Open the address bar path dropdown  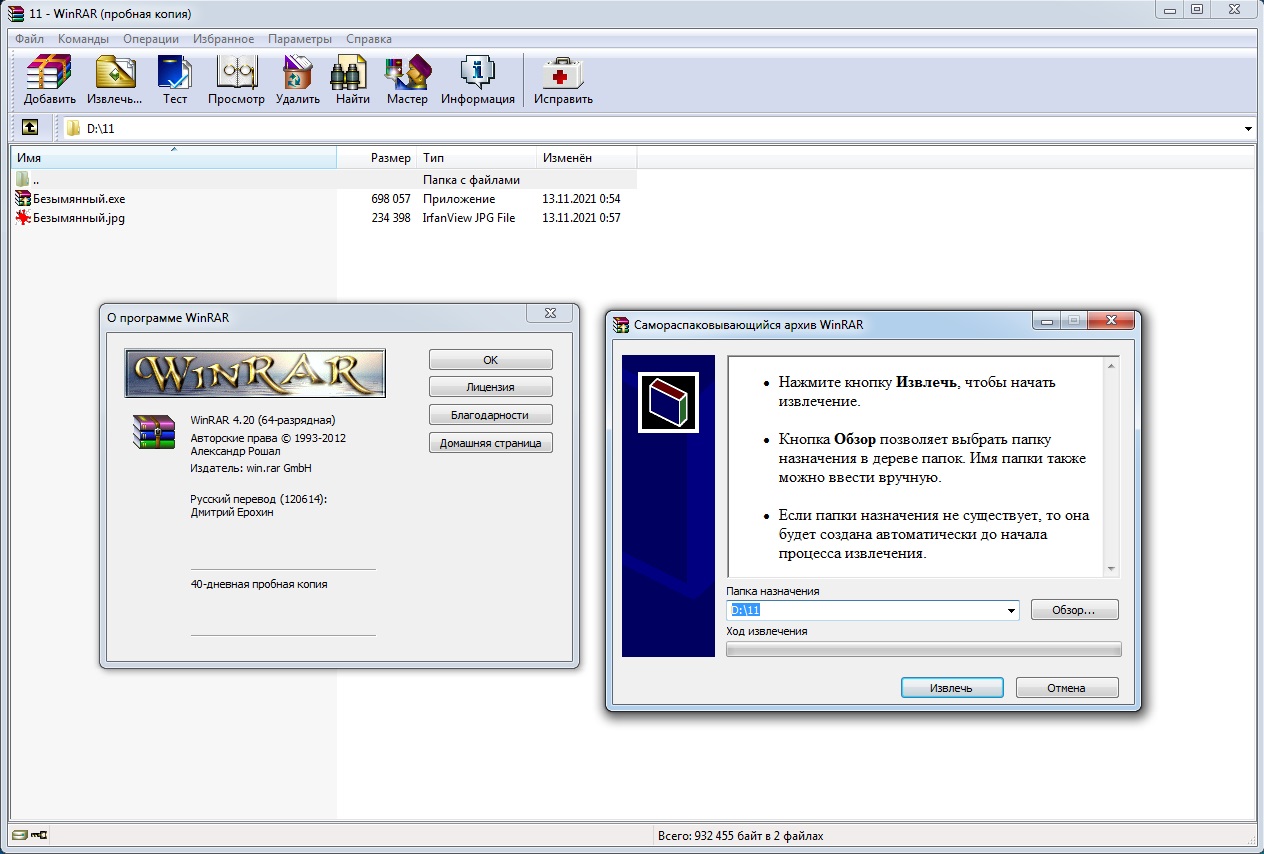(x=1248, y=128)
